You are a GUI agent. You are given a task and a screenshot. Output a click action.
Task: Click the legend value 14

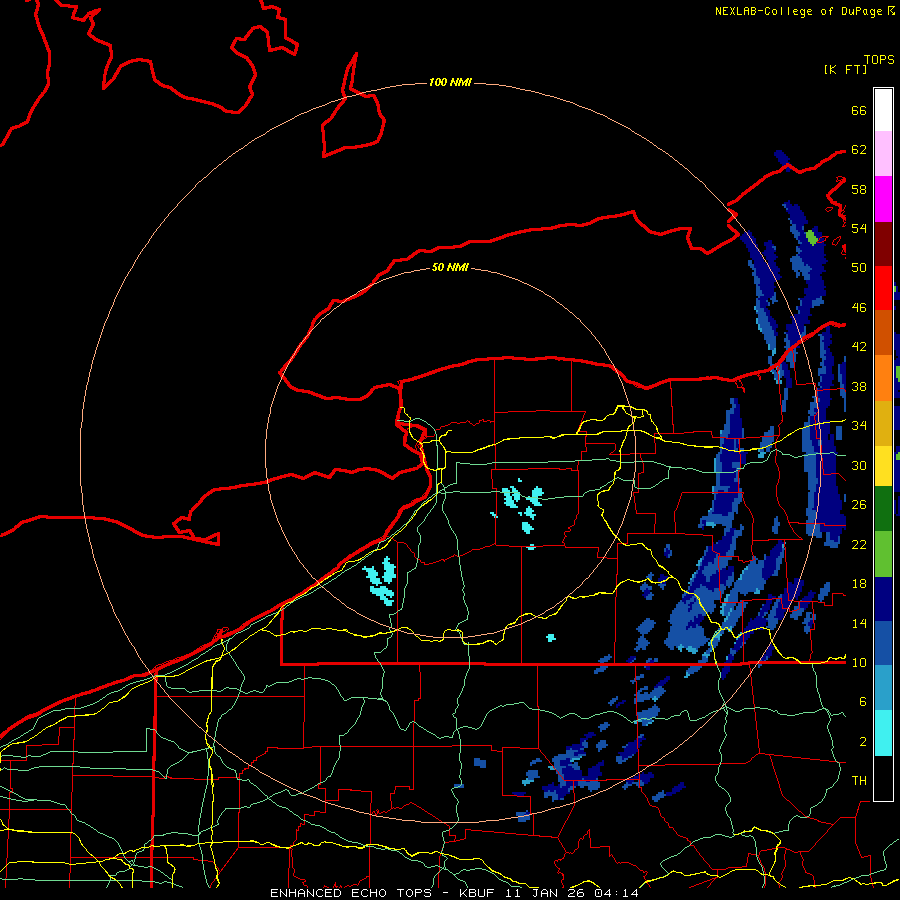pyautogui.click(x=859, y=623)
